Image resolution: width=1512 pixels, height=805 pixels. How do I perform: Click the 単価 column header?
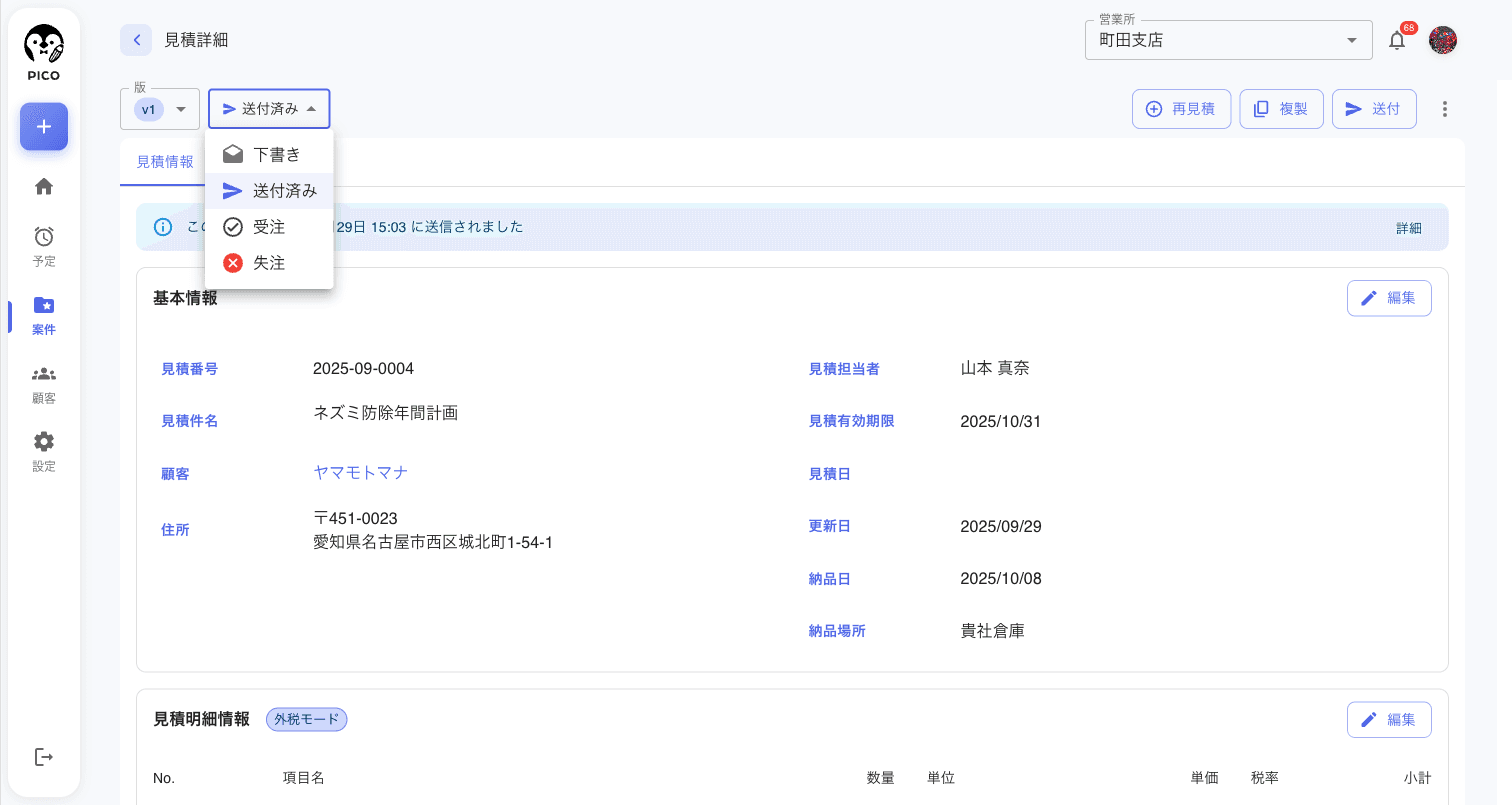[1204, 778]
